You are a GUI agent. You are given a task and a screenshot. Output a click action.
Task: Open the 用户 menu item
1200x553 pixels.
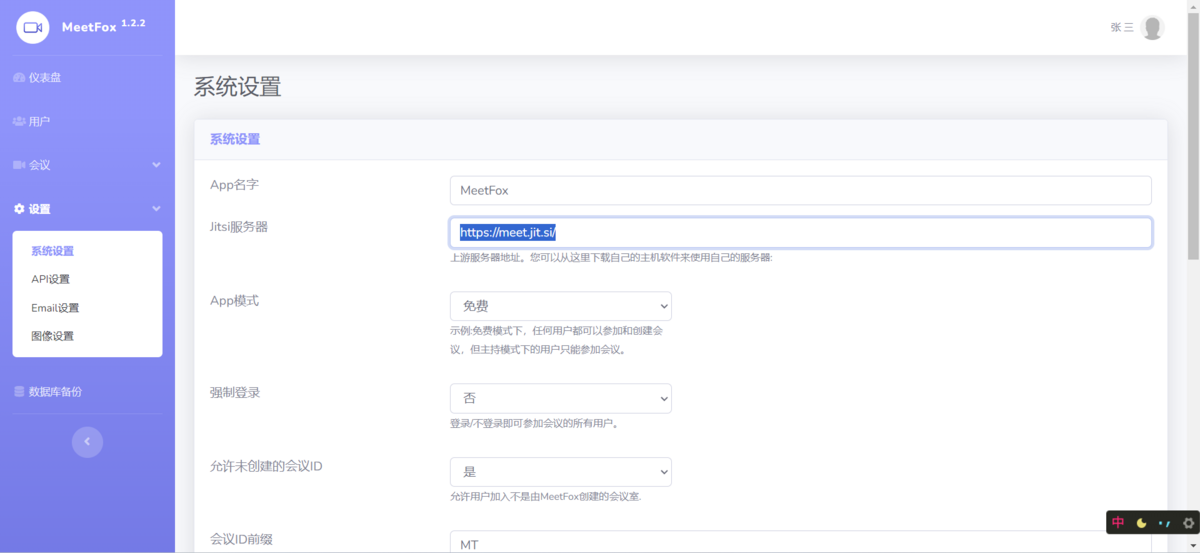pos(39,121)
